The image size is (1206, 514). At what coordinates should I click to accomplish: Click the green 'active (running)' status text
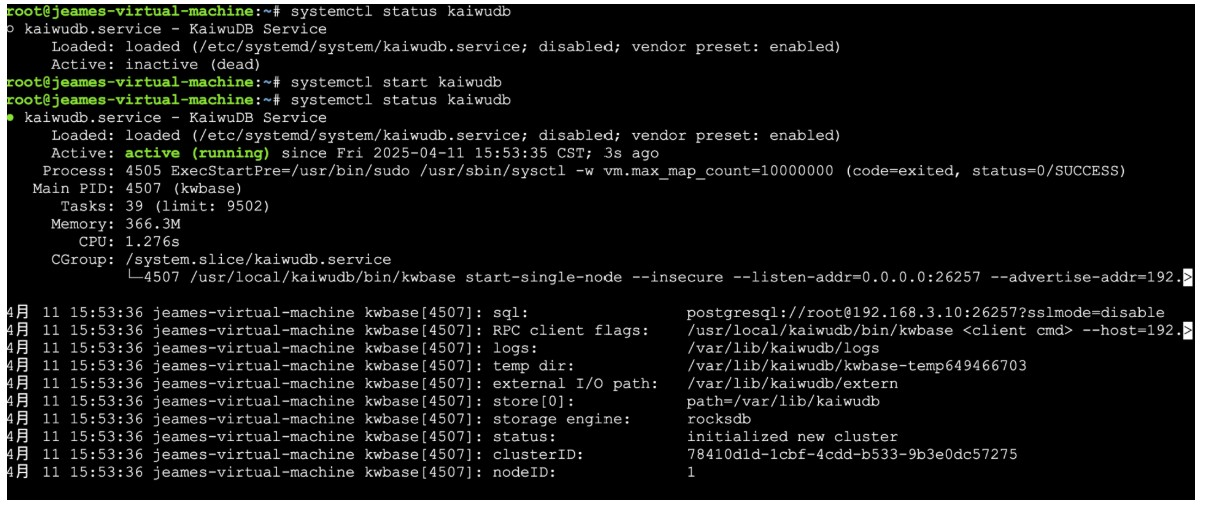[x=197, y=153]
